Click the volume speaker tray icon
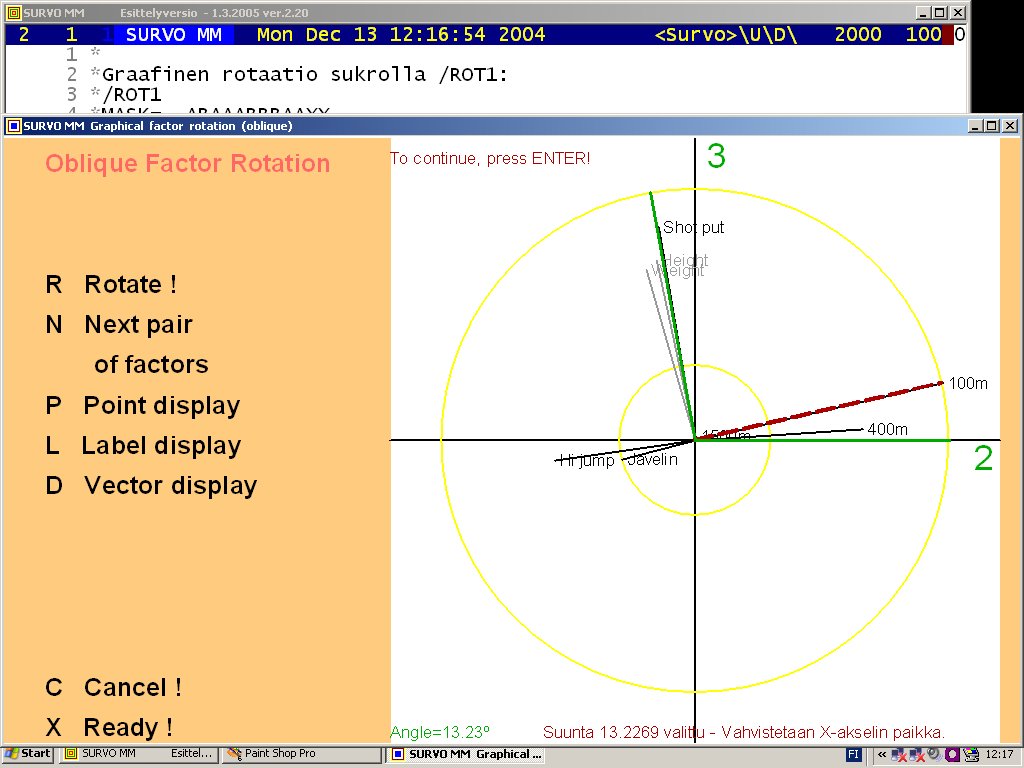1024x768 pixels. pyautogui.click(x=933, y=754)
